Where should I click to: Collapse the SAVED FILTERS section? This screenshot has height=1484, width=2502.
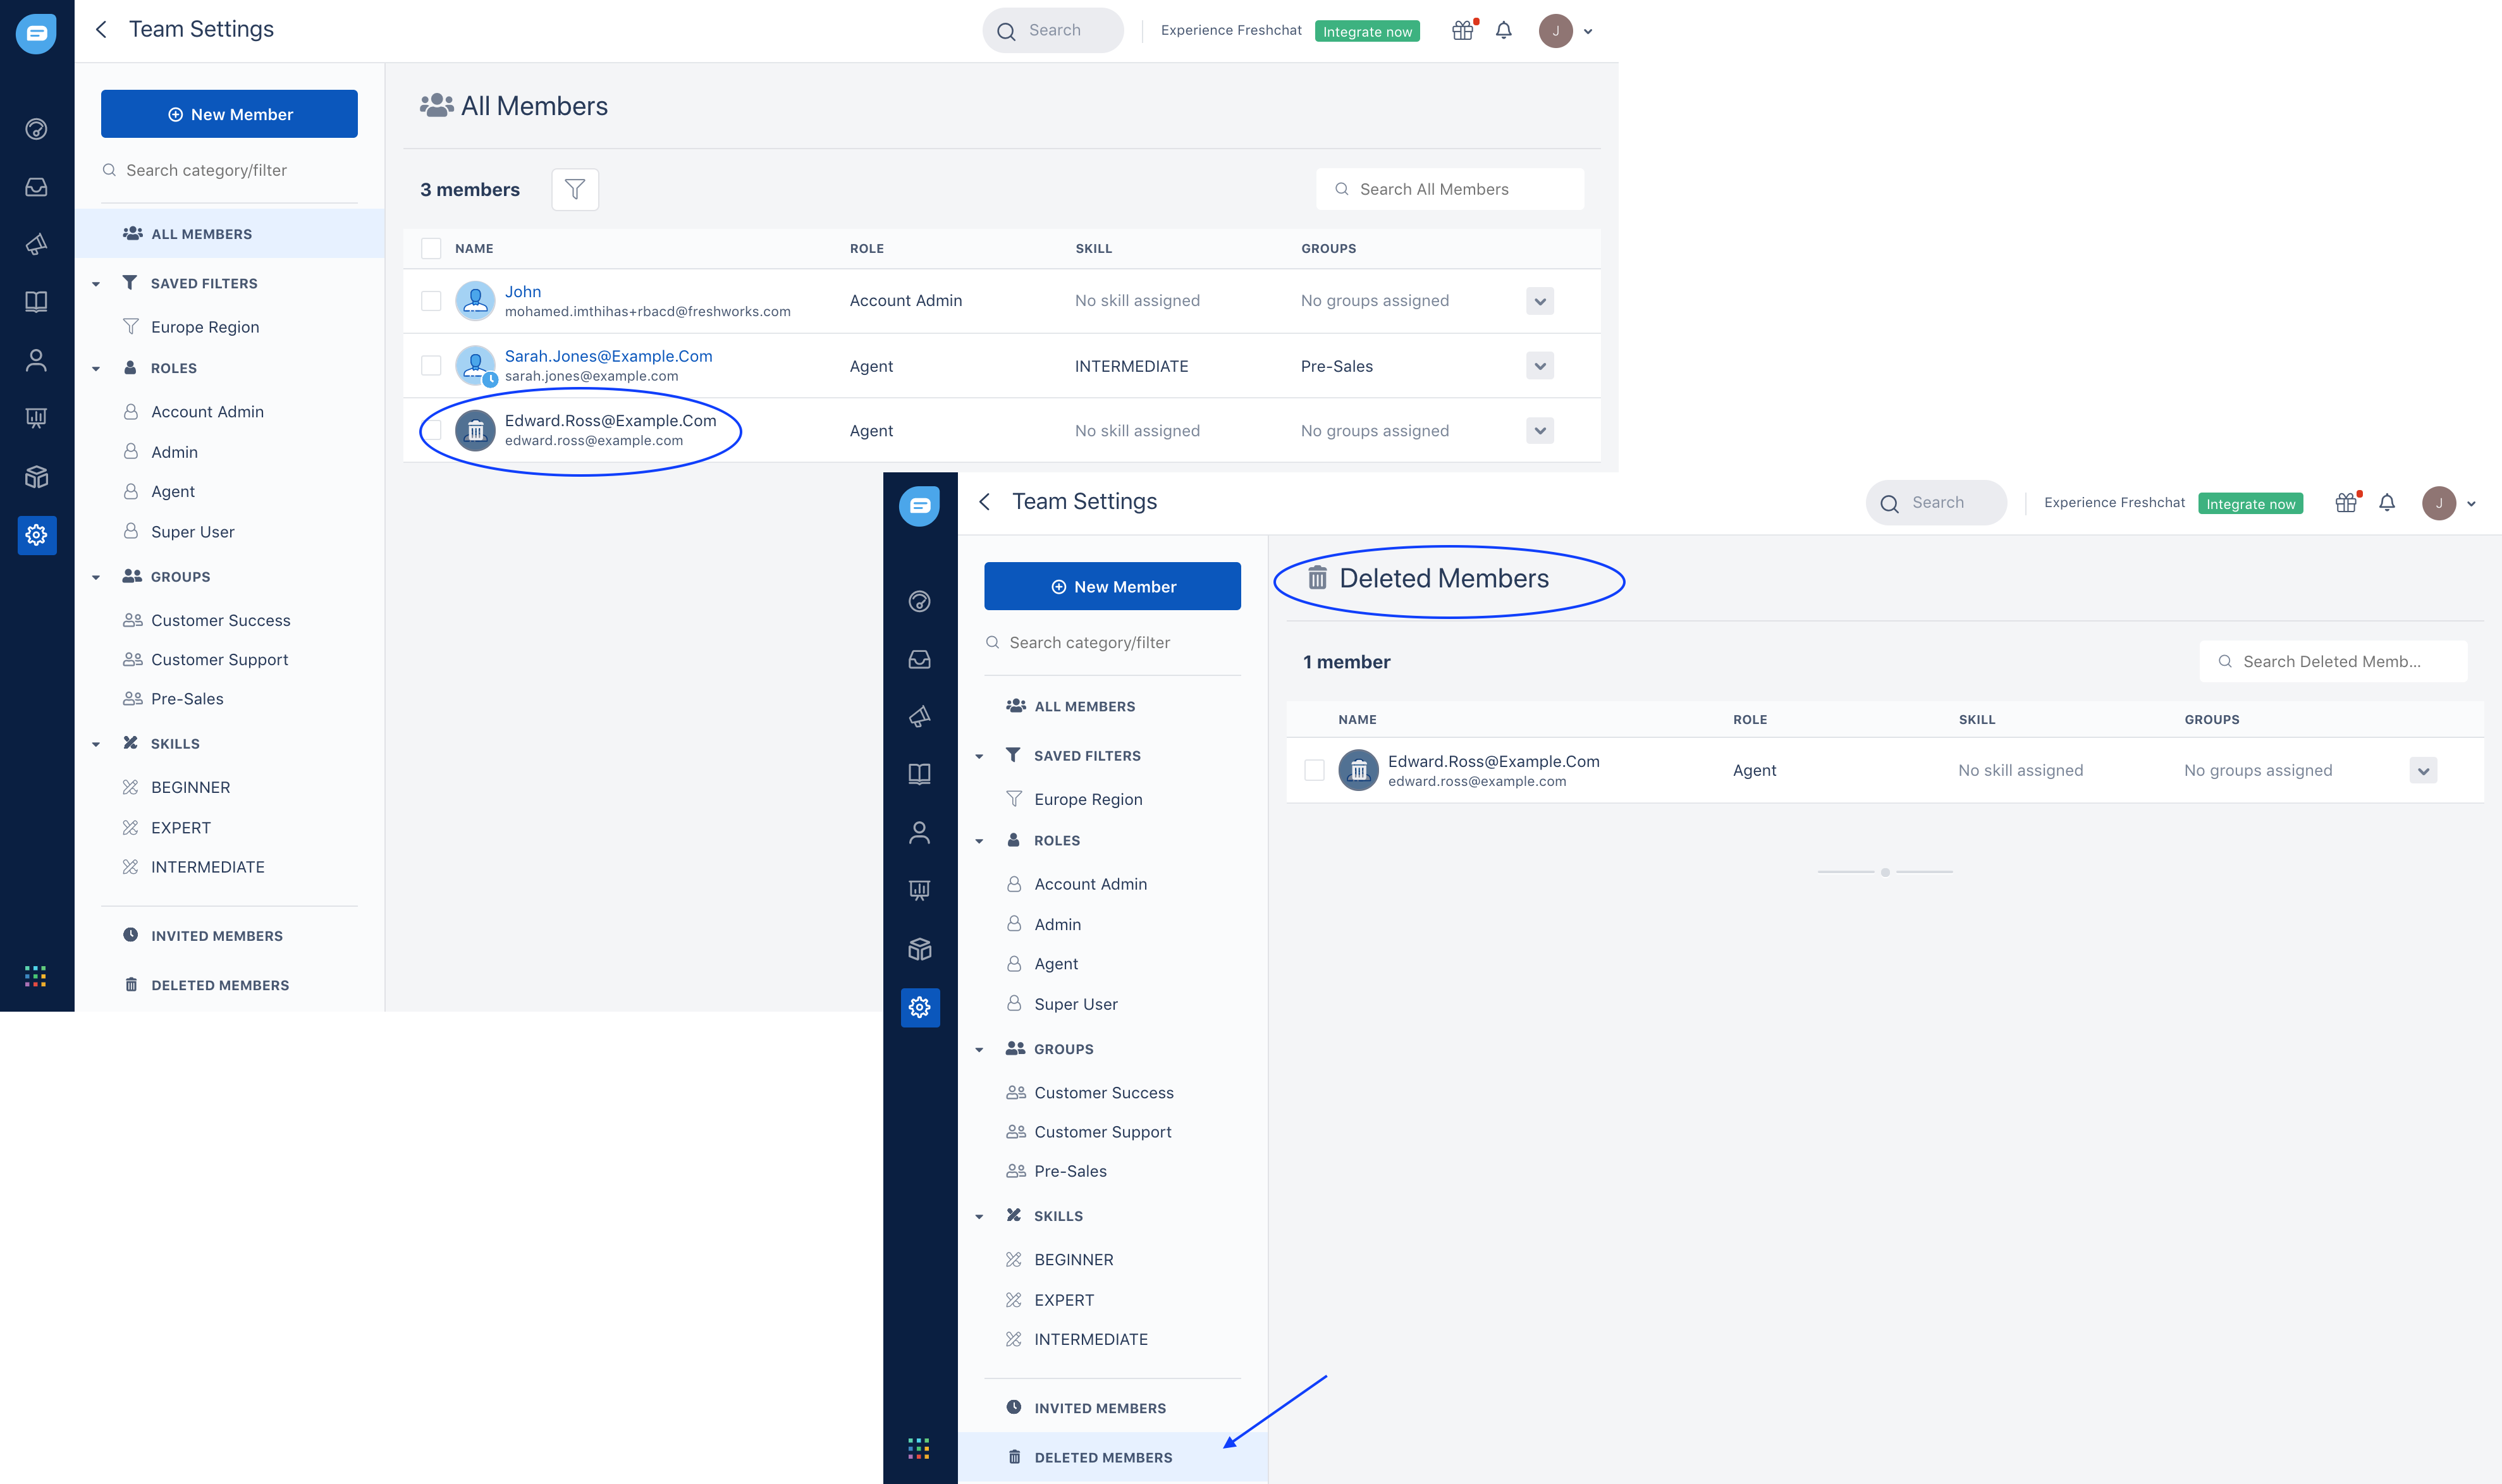coord(96,283)
